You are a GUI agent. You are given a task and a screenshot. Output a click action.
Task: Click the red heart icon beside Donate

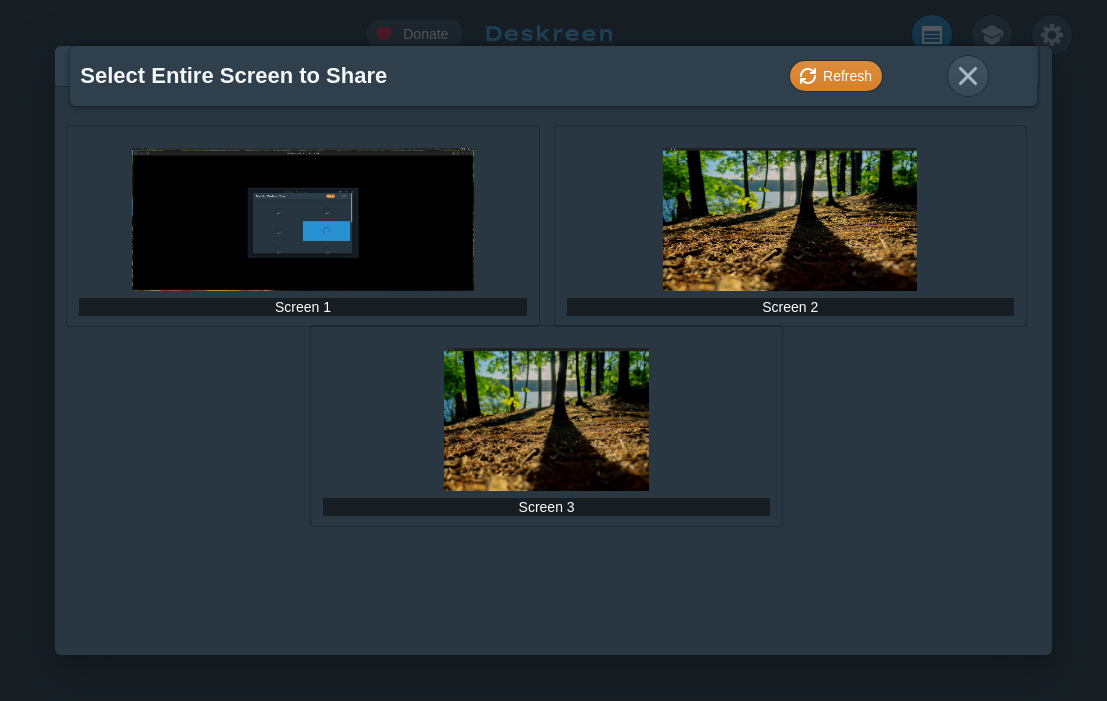click(x=384, y=34)
